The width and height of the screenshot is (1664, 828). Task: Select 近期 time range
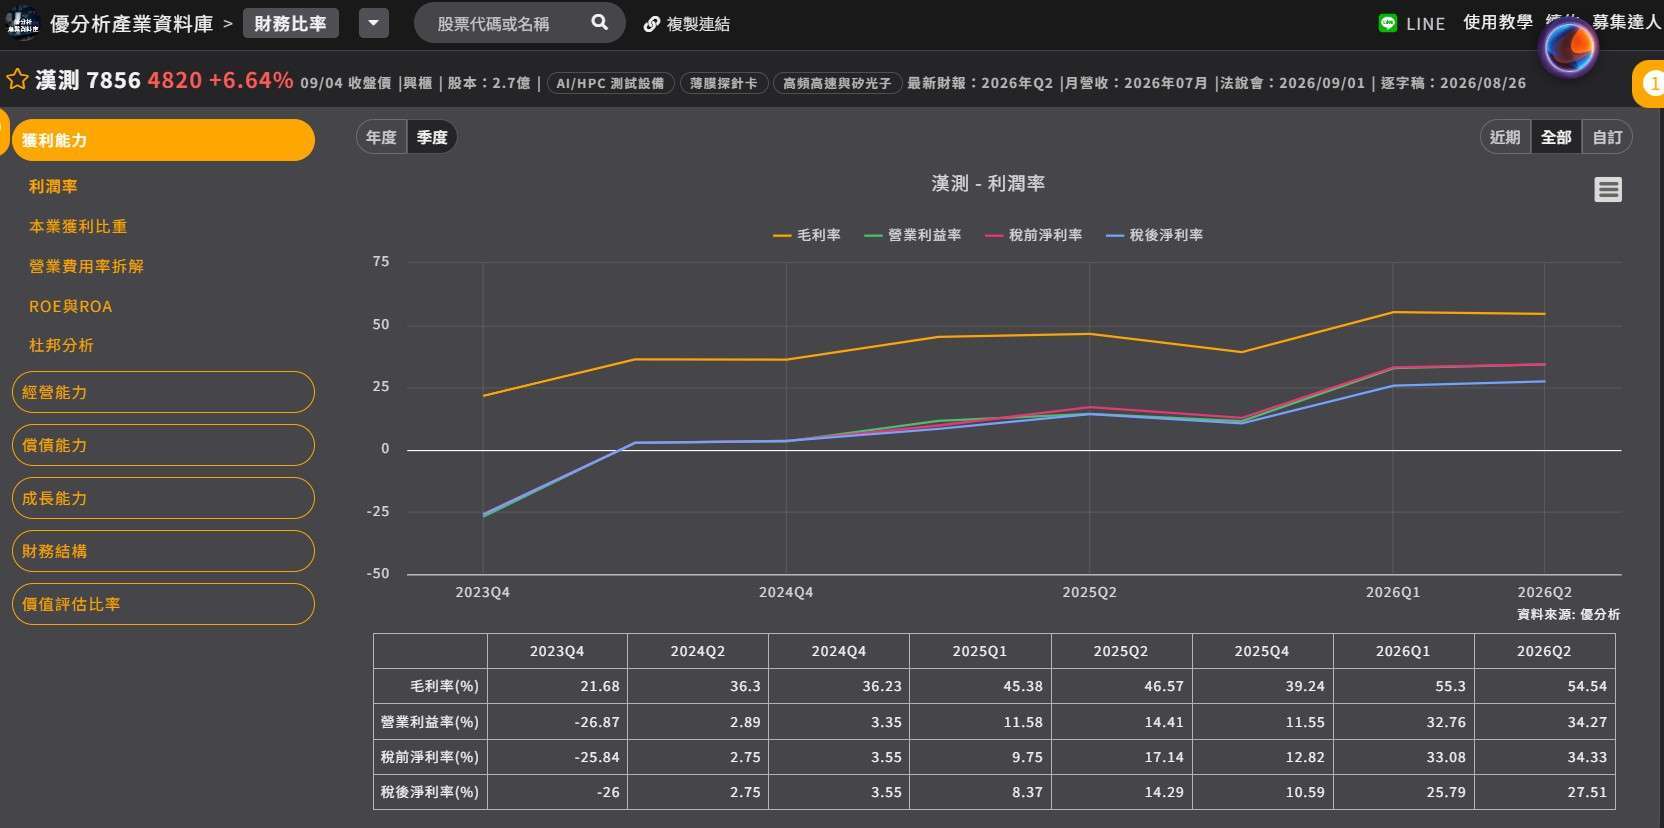point(1505,137)
